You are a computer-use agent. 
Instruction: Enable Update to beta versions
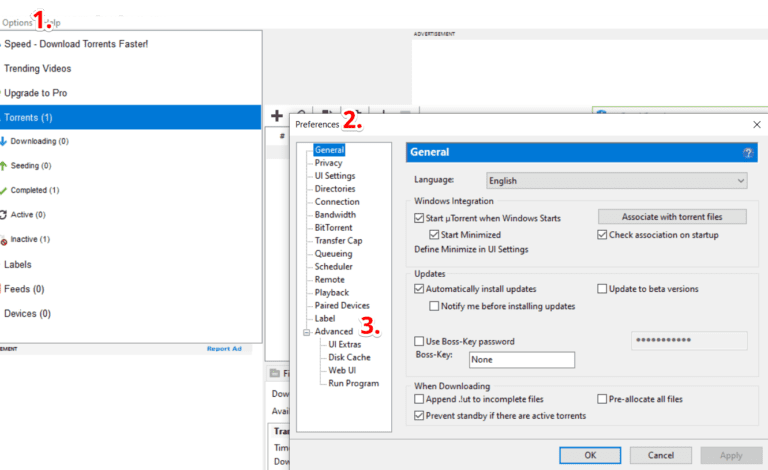(602, 289)
